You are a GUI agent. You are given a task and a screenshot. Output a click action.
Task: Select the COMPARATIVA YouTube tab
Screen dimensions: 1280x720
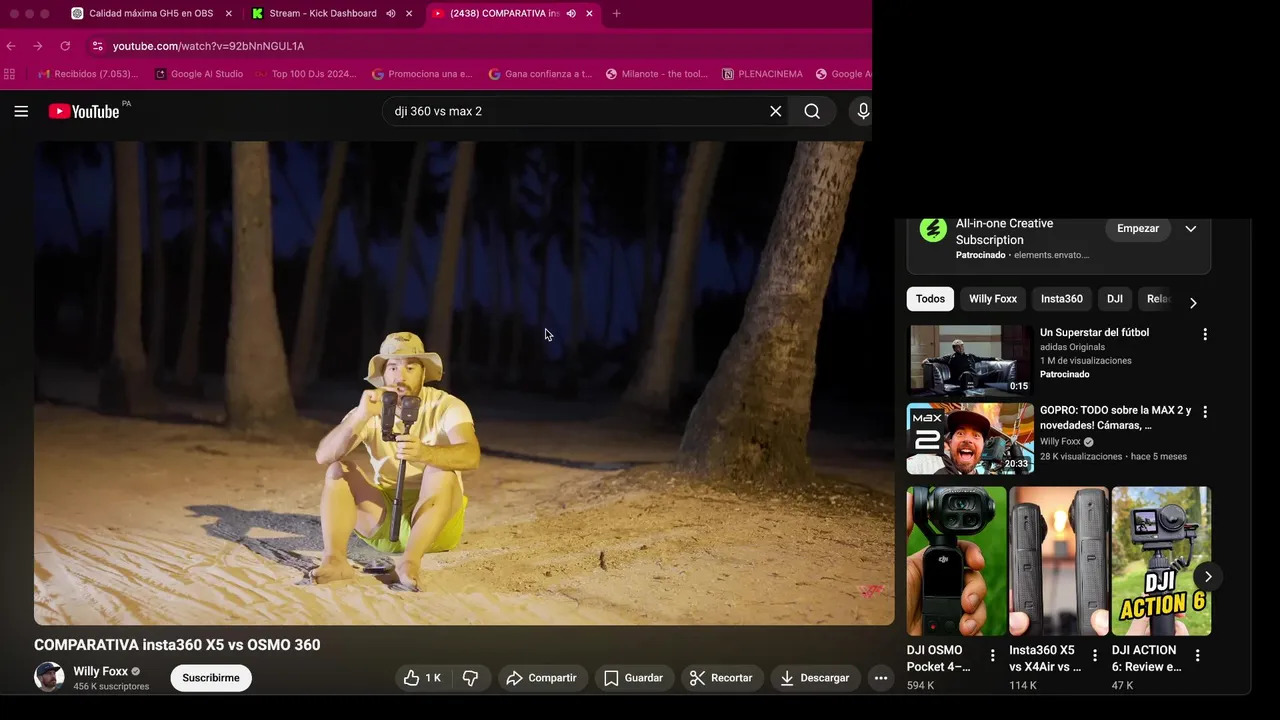pyautogui.click(x=503, y=13)
